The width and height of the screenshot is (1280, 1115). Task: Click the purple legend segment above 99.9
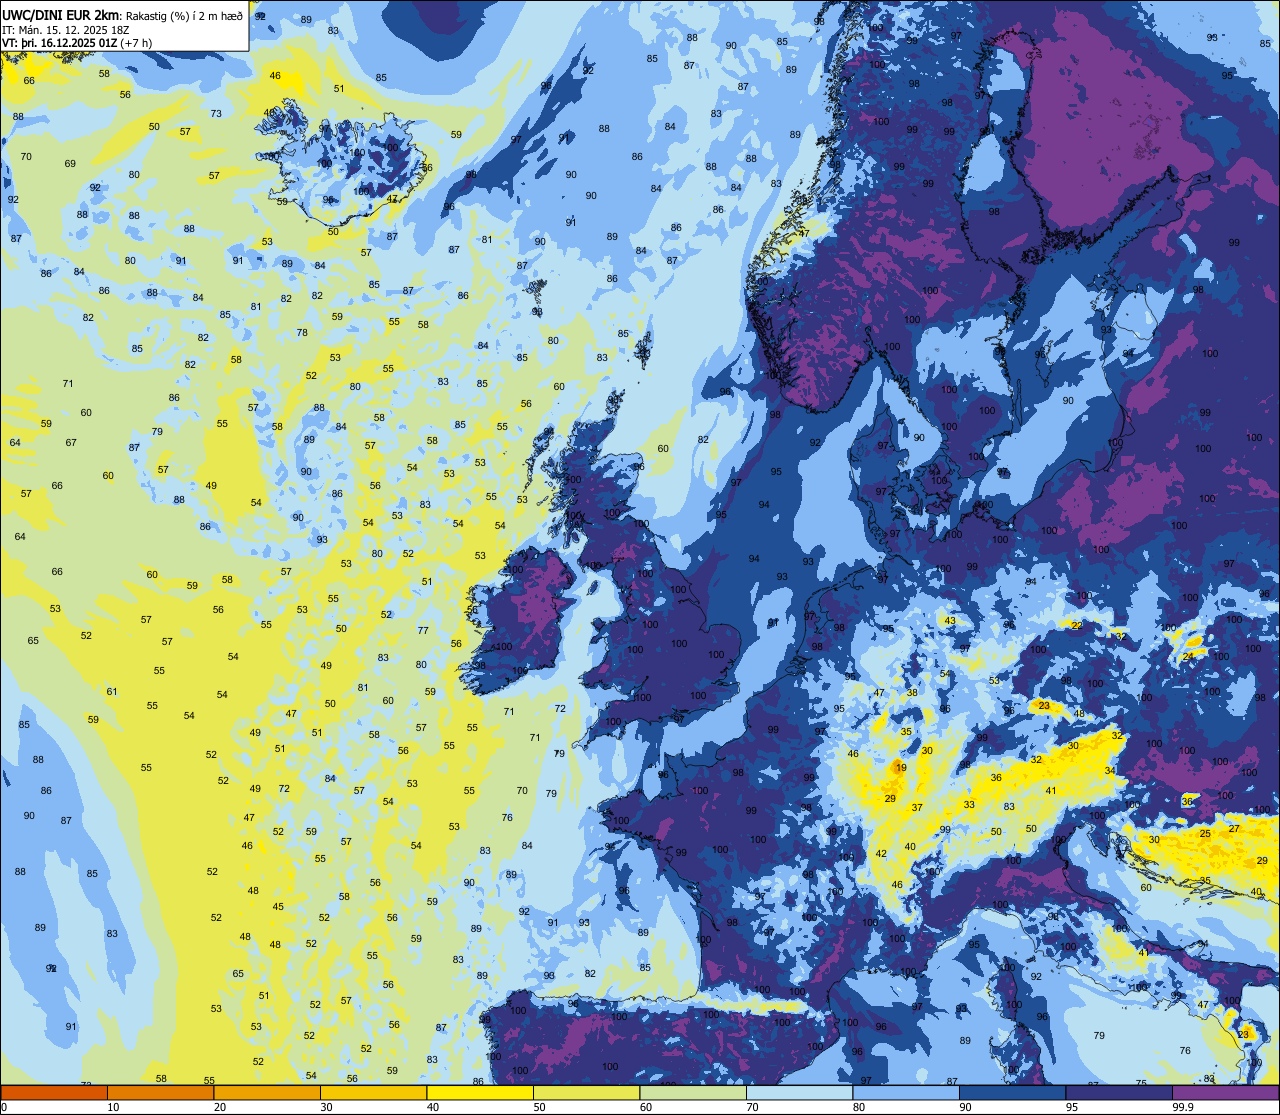(1225, 1093)
